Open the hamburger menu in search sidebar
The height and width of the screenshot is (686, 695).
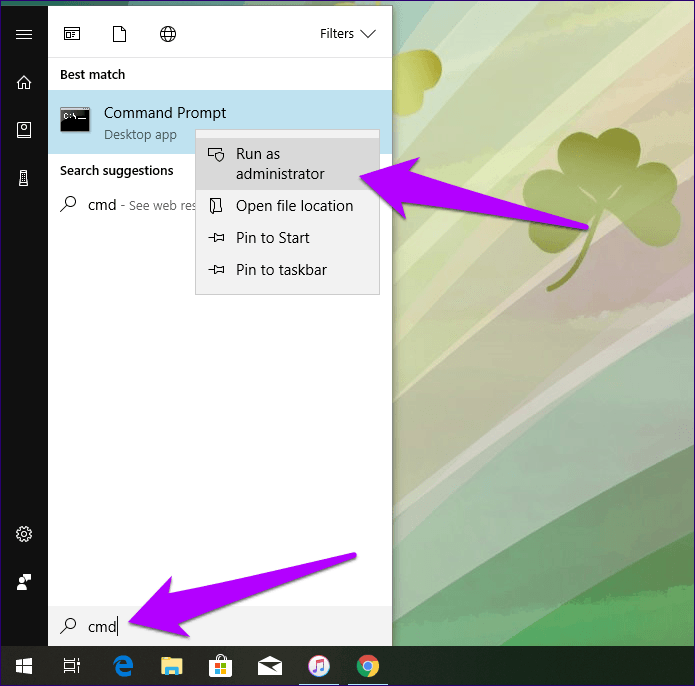(x=24, y=34)
